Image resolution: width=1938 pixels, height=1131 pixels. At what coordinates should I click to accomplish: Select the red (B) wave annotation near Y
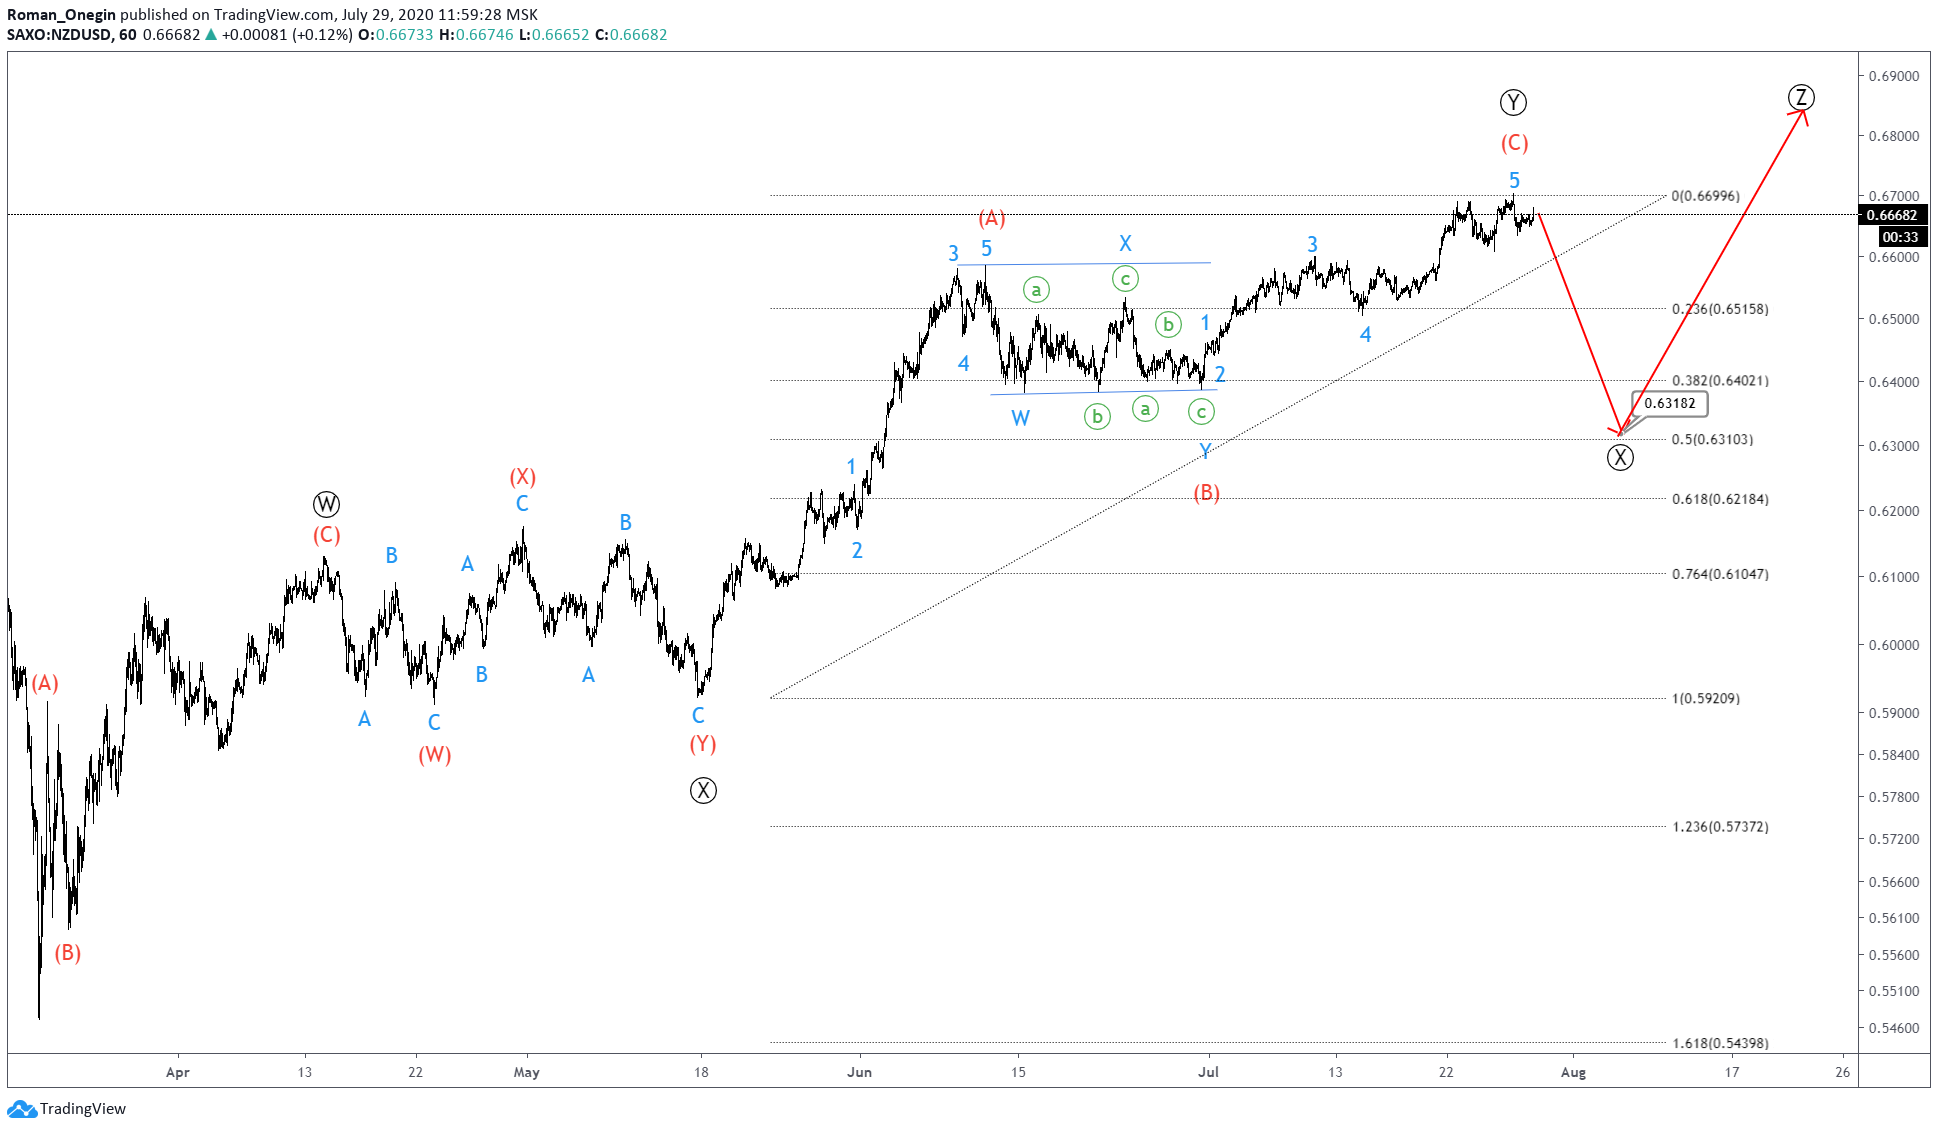1208,493
